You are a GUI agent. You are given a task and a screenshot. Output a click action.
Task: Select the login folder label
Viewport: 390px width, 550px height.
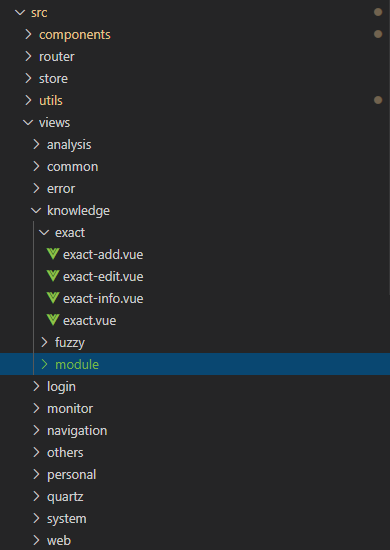tap(61, 387)
